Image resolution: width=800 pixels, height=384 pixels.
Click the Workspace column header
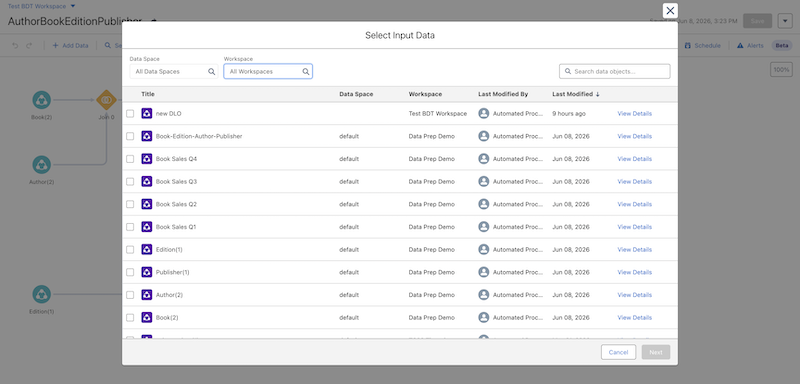click(x=425, y=94)
